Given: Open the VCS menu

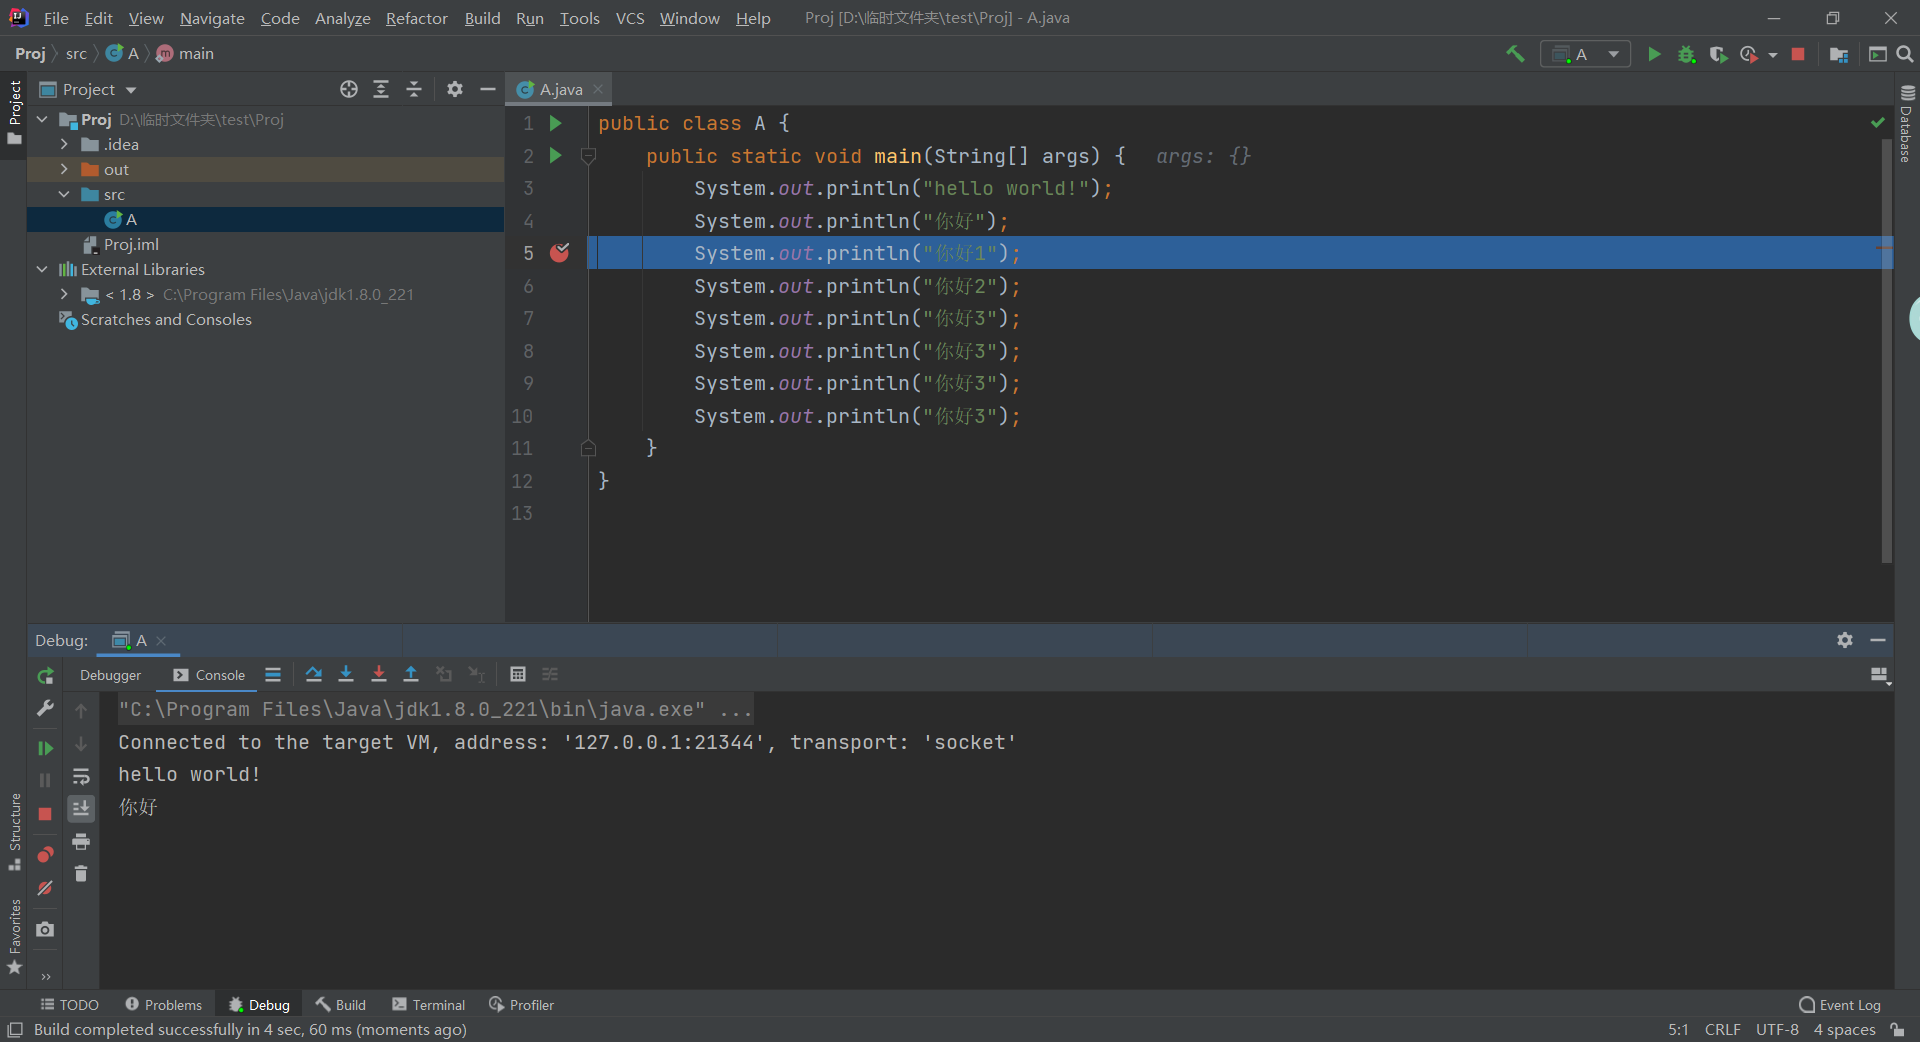Looking at the screenshot, I should tap(630, 18).
